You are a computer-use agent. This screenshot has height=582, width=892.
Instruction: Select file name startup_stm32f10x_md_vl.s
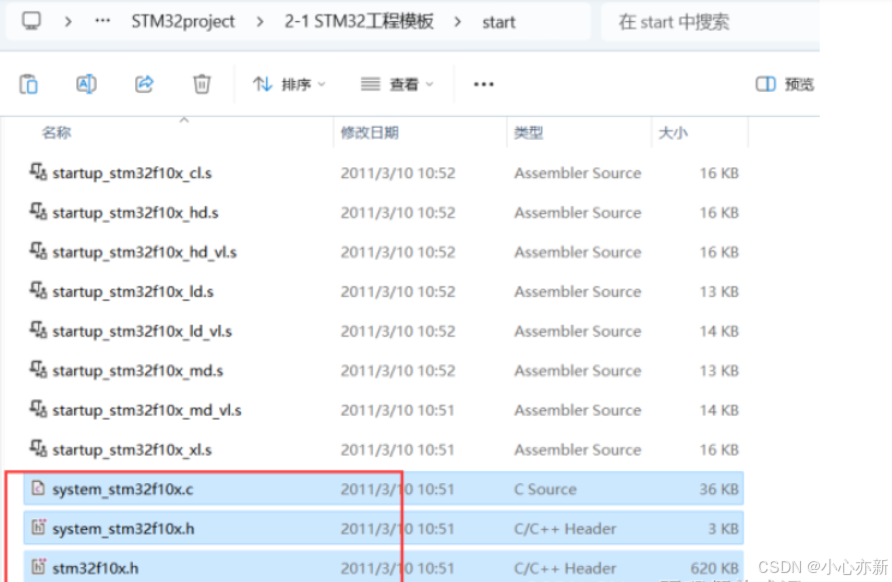[x=147, y=410]
